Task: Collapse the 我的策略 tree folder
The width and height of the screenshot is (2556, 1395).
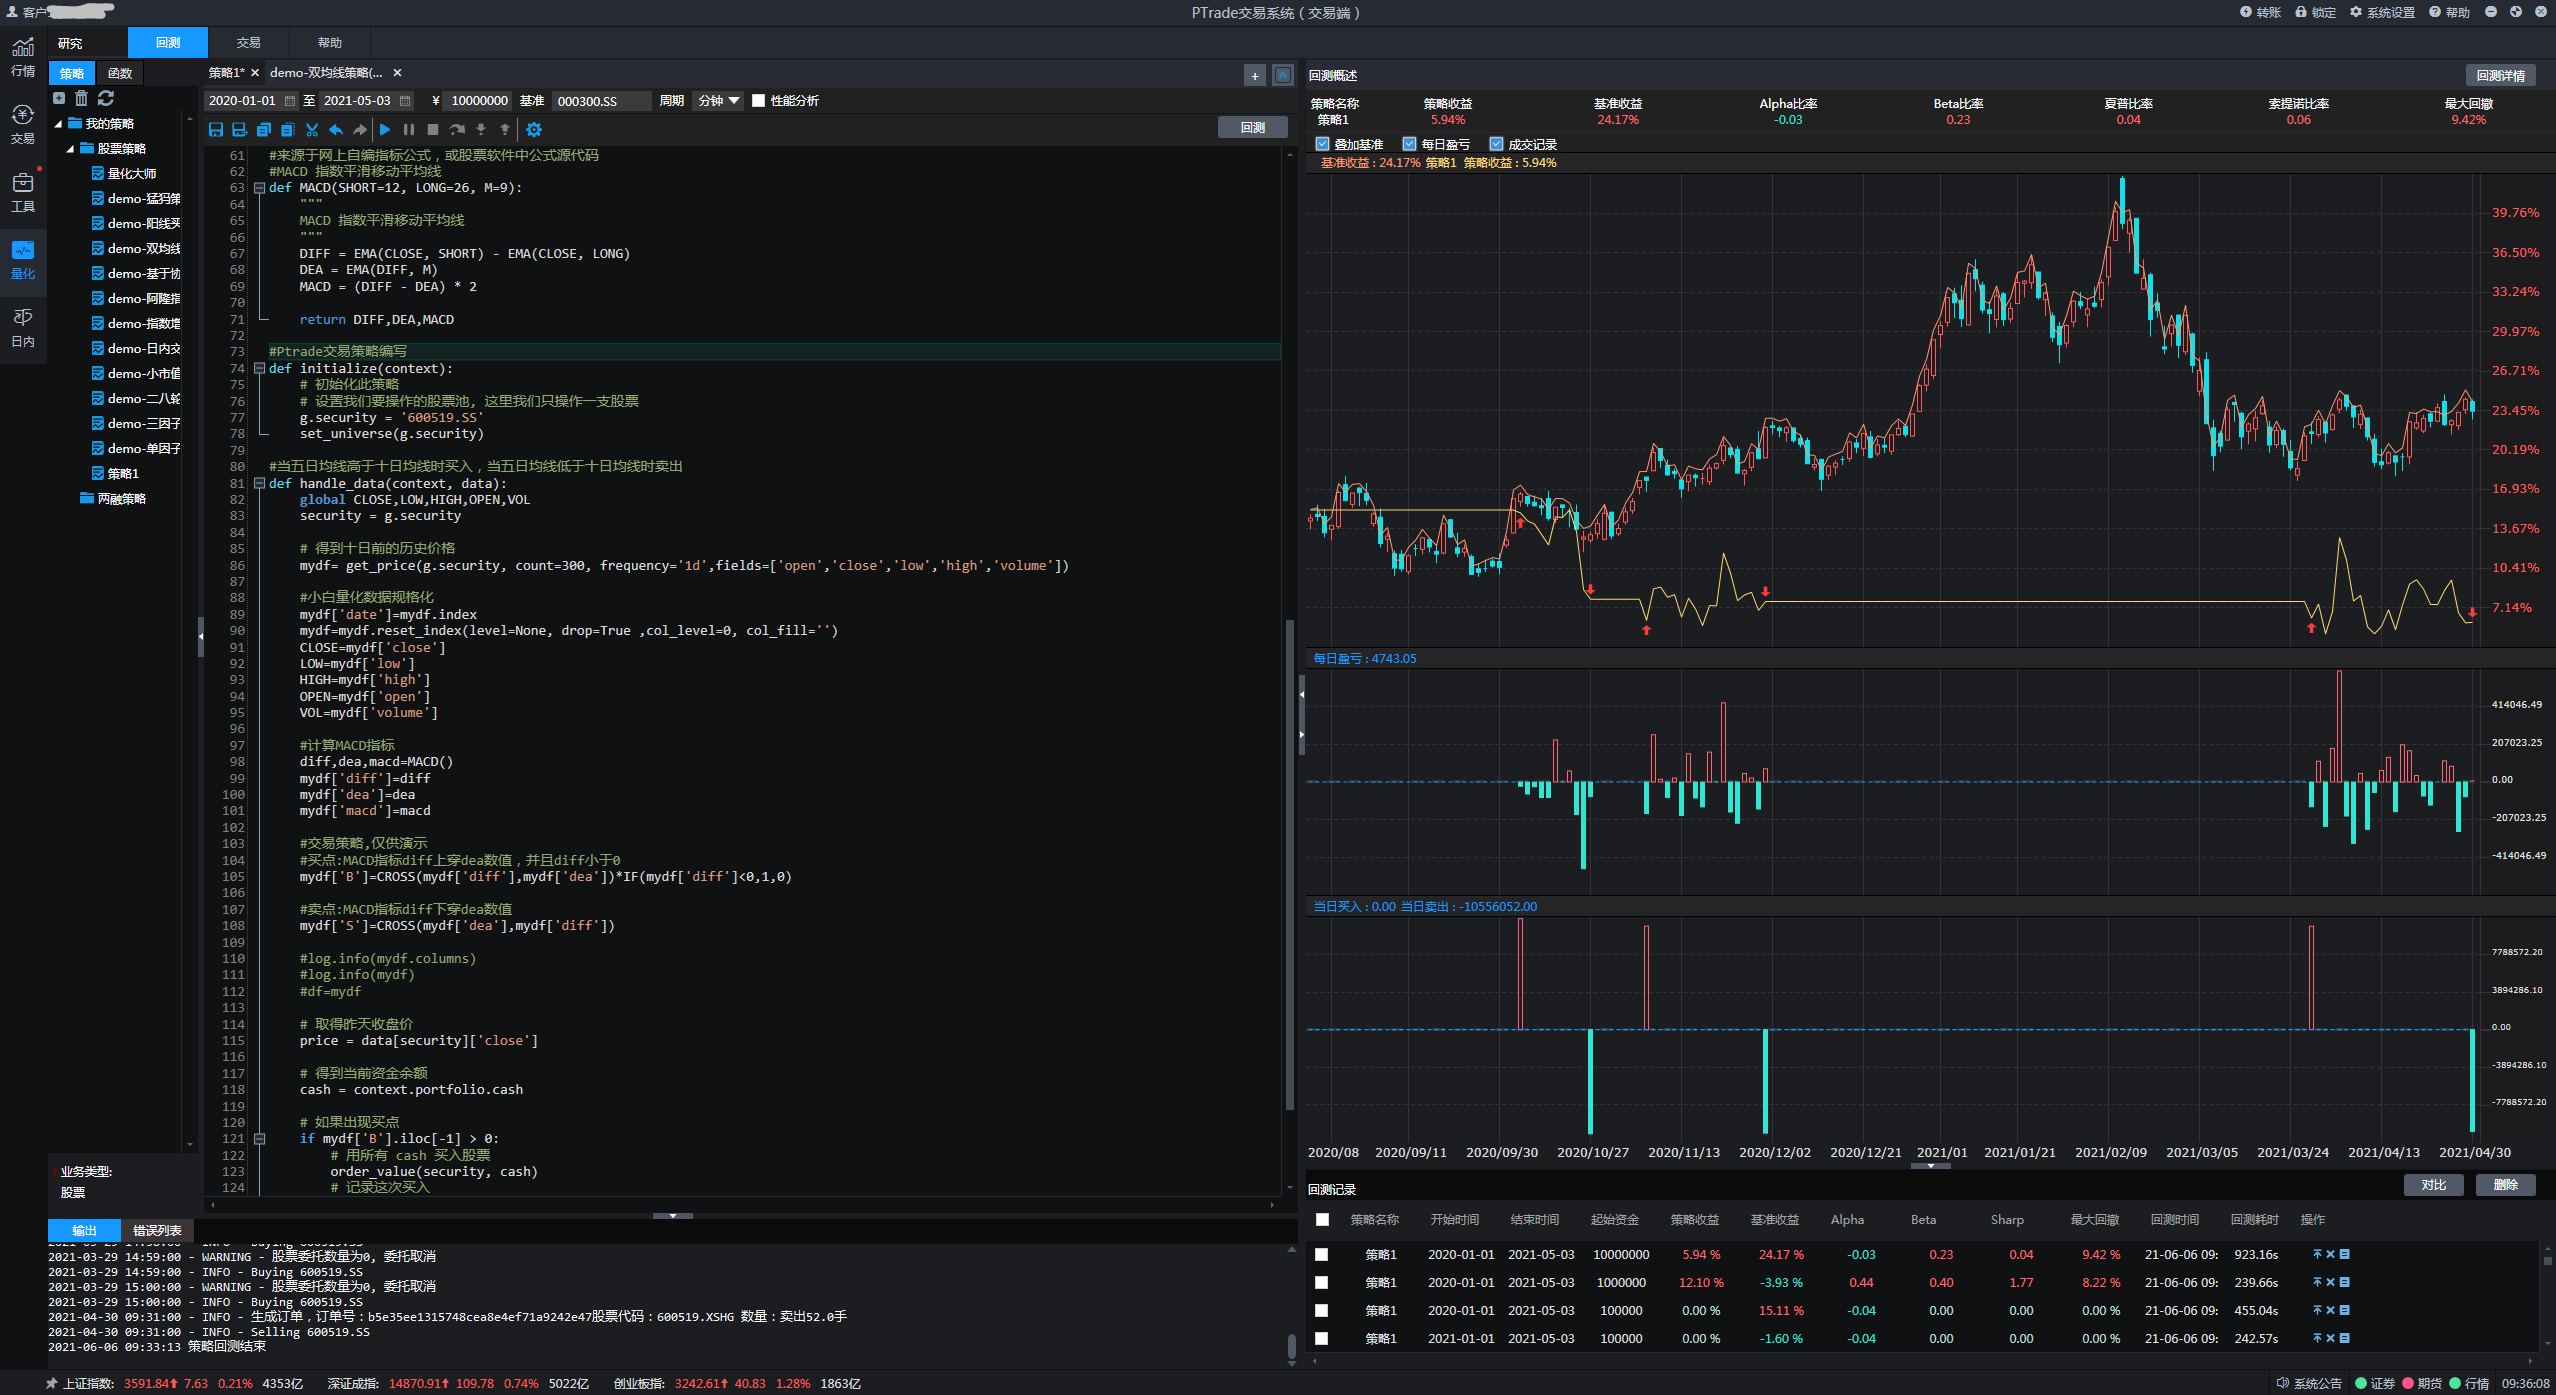Action: 58,124
